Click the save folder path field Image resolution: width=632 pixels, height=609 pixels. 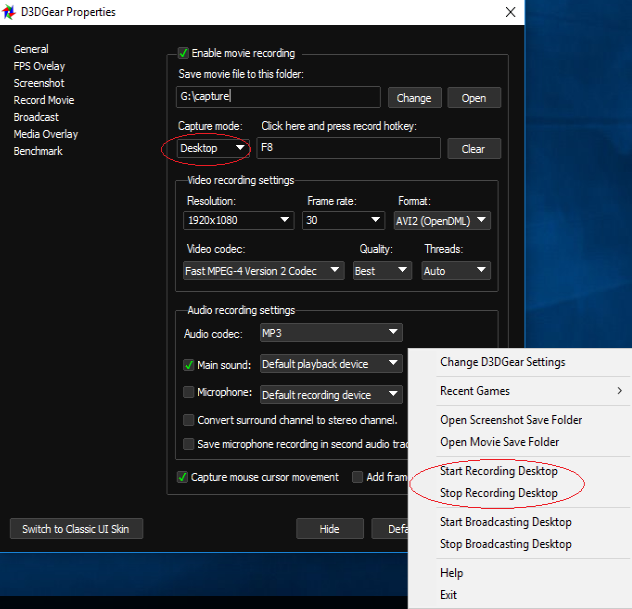tap(278, 97)
